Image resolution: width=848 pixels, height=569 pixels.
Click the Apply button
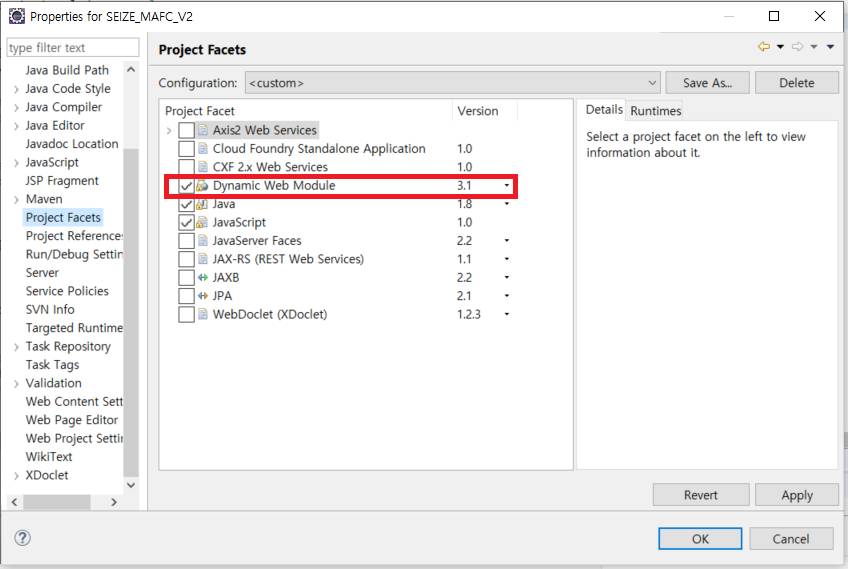pyautogui.click(x=797, y=495)
